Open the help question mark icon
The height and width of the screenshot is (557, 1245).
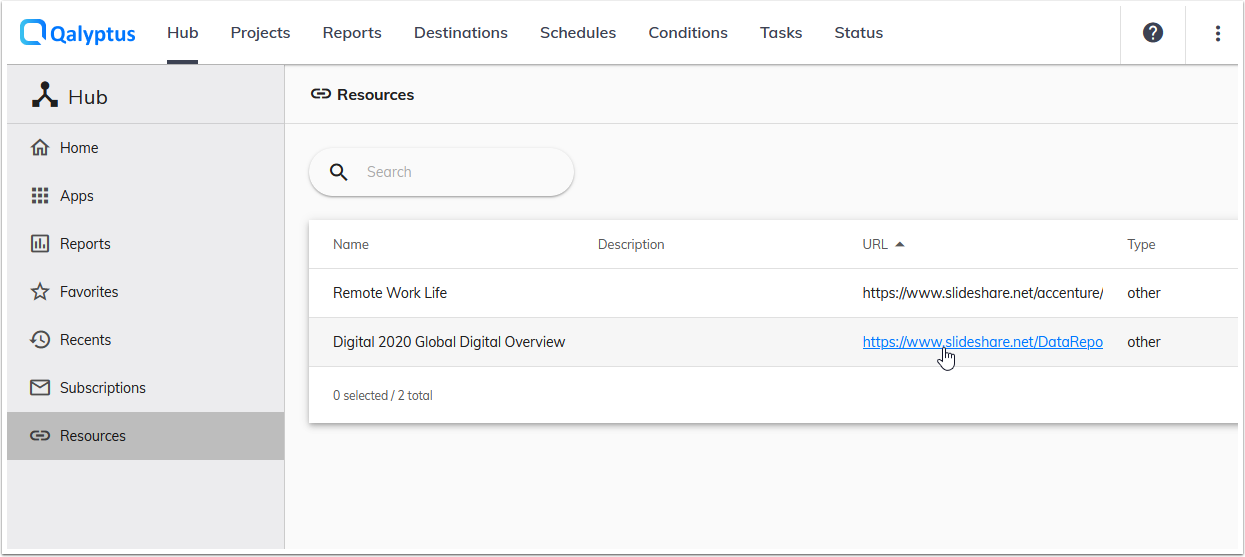tap(1153, 33)
